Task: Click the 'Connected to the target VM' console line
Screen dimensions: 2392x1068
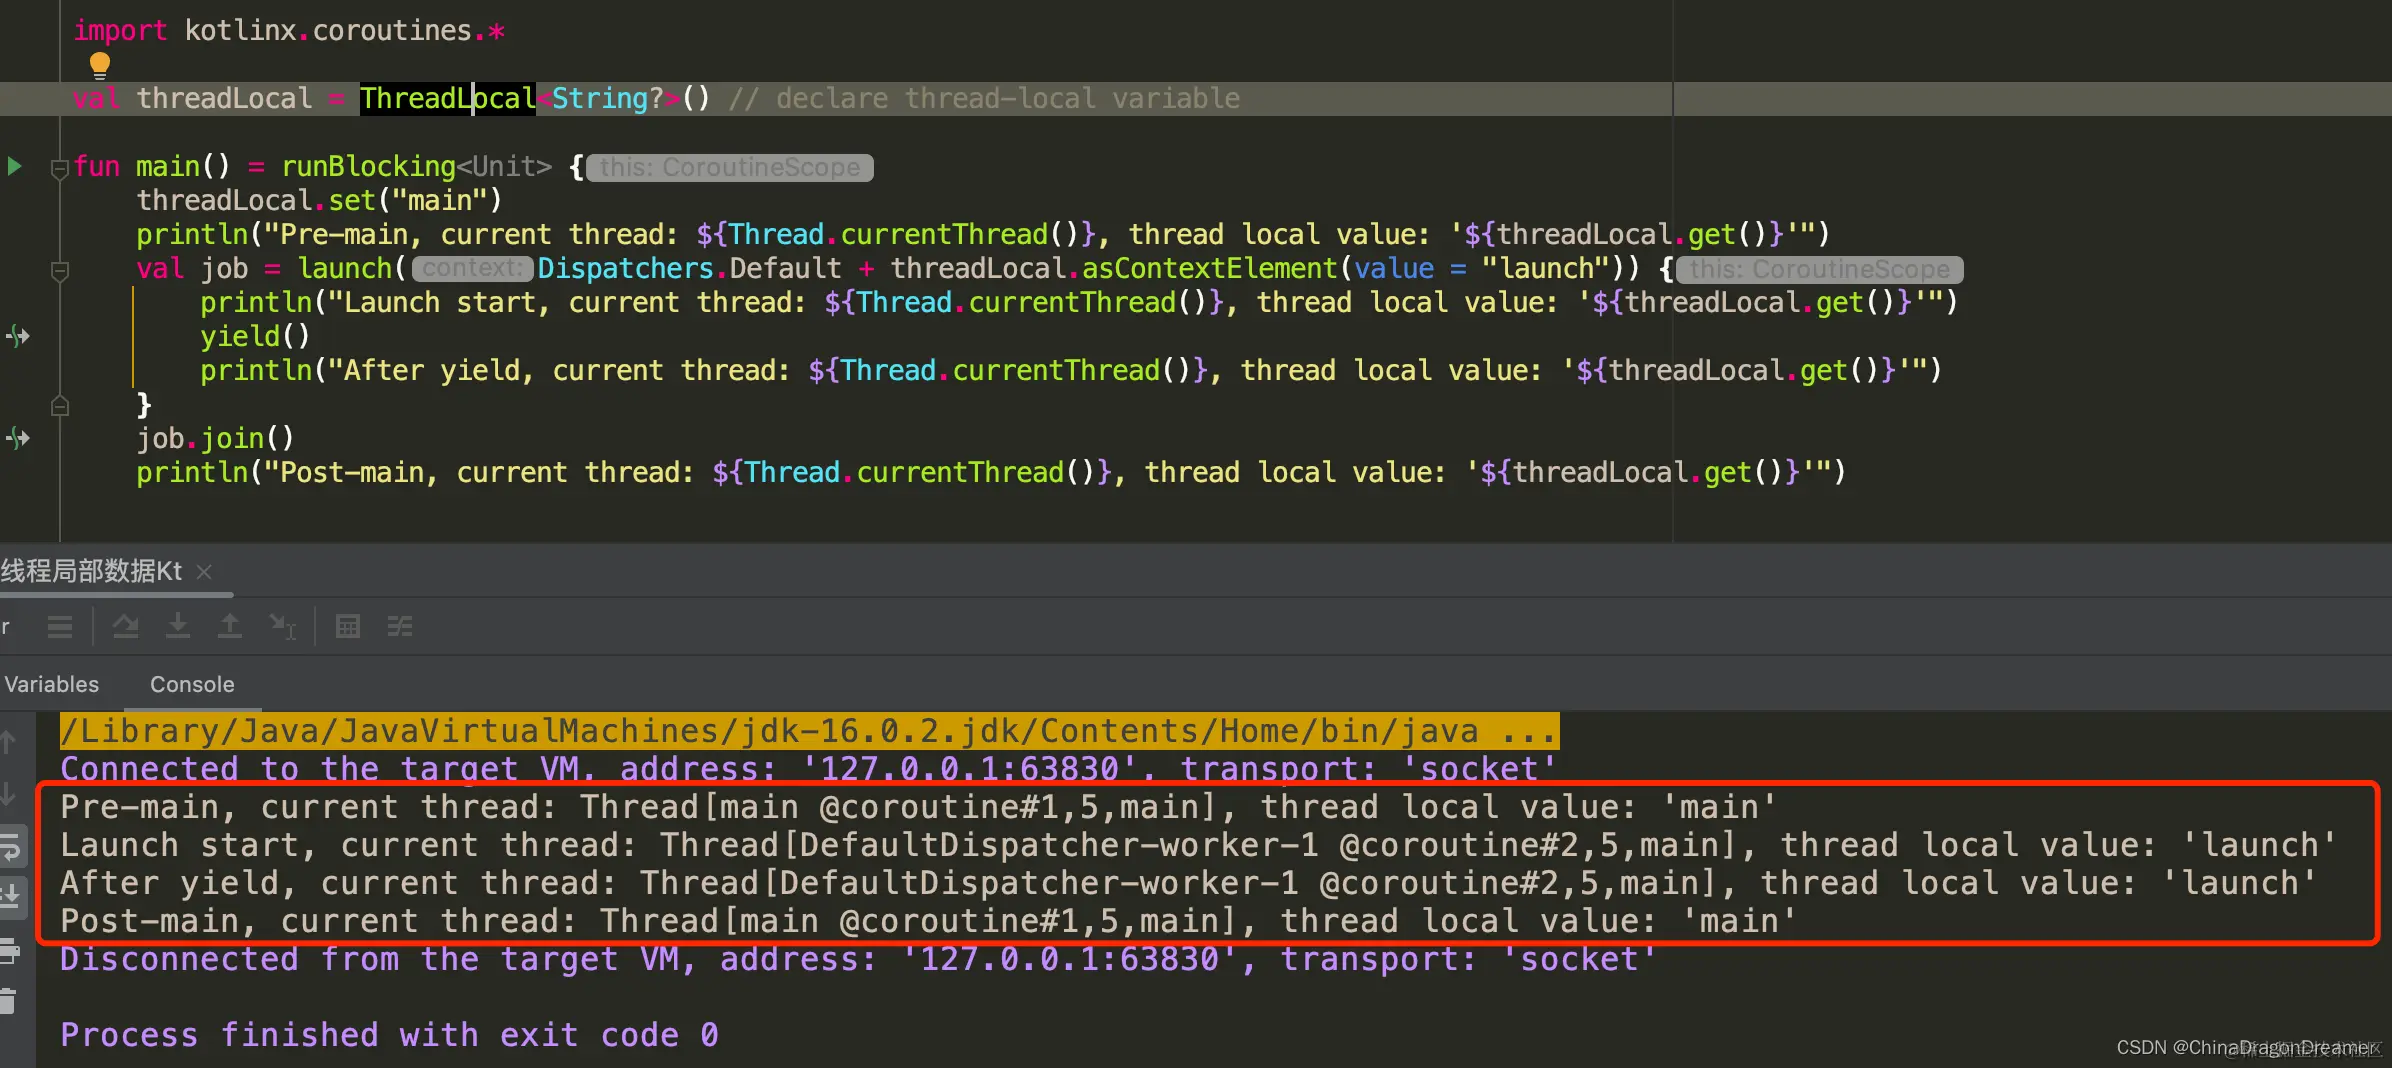Action: pyautogui.click(x=808, y=768)
